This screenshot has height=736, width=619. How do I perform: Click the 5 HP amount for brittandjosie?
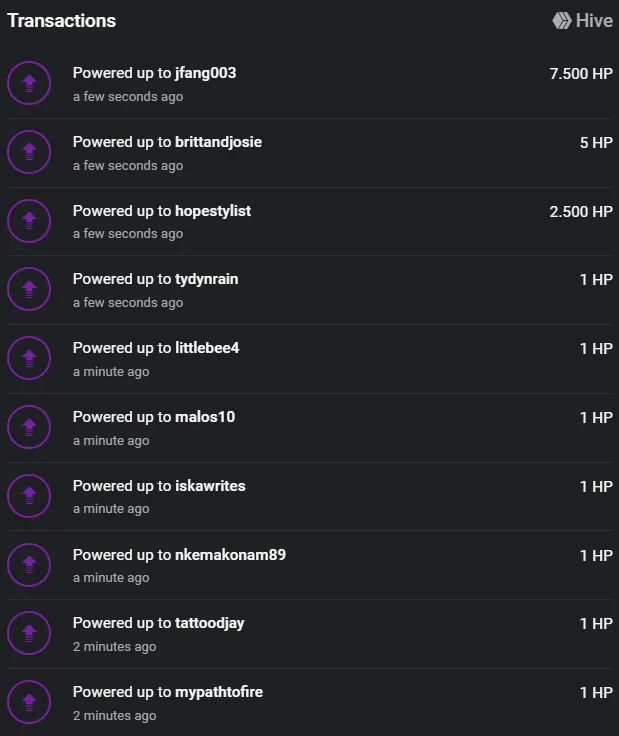click(596, 143)
